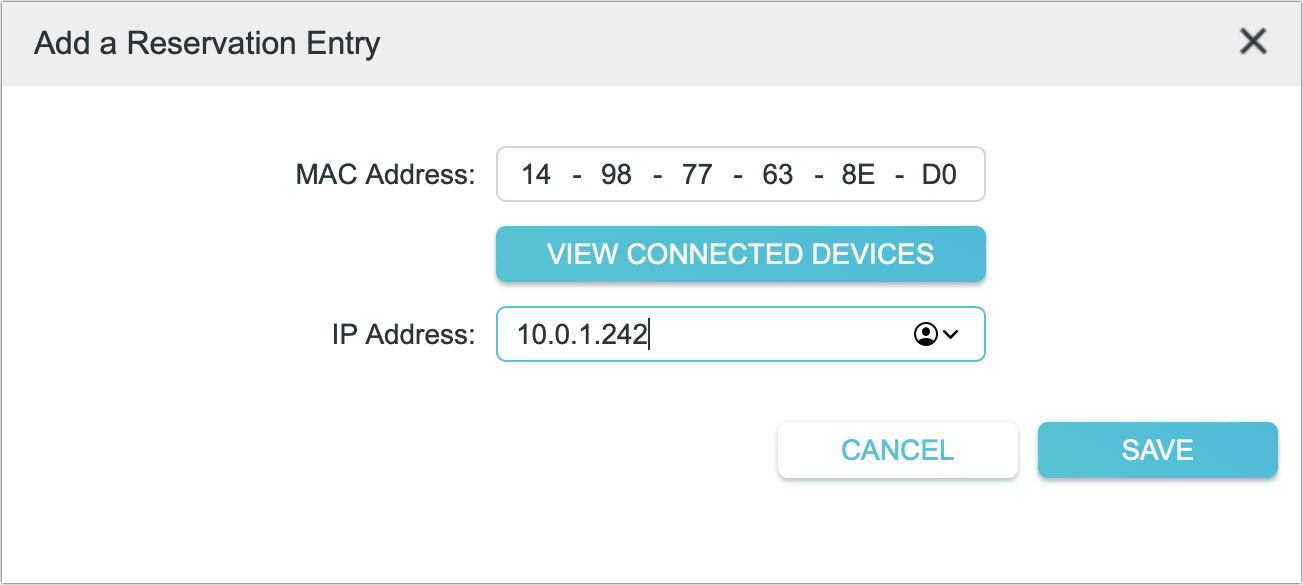The image size is (1303, 585).
Task: Click the MAC octet field showing 98
Action: [616, 175]
